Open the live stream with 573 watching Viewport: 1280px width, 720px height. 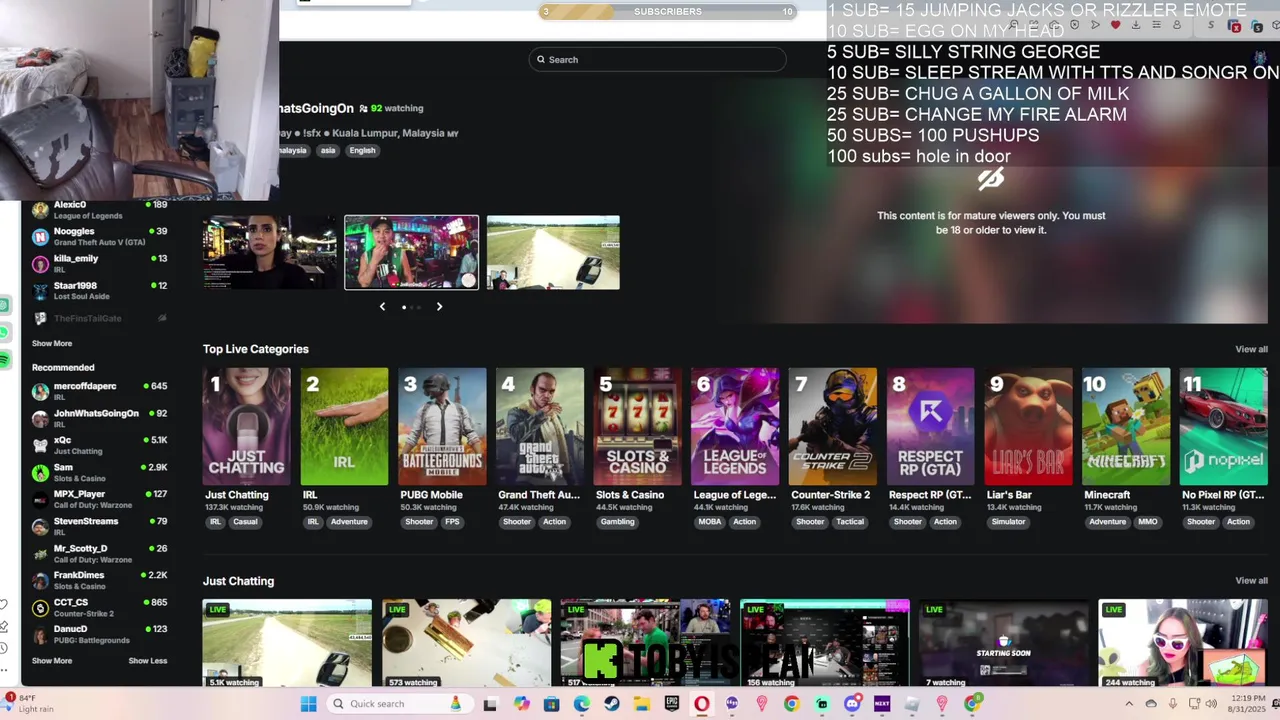[466, 644]
